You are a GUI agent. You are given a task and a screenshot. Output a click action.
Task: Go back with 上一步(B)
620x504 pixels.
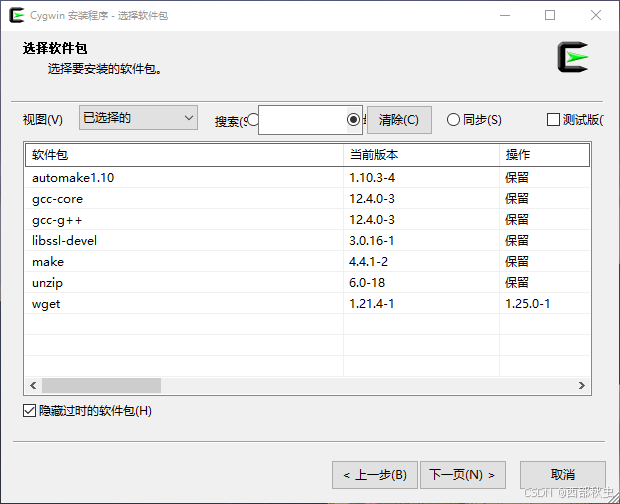375,475
